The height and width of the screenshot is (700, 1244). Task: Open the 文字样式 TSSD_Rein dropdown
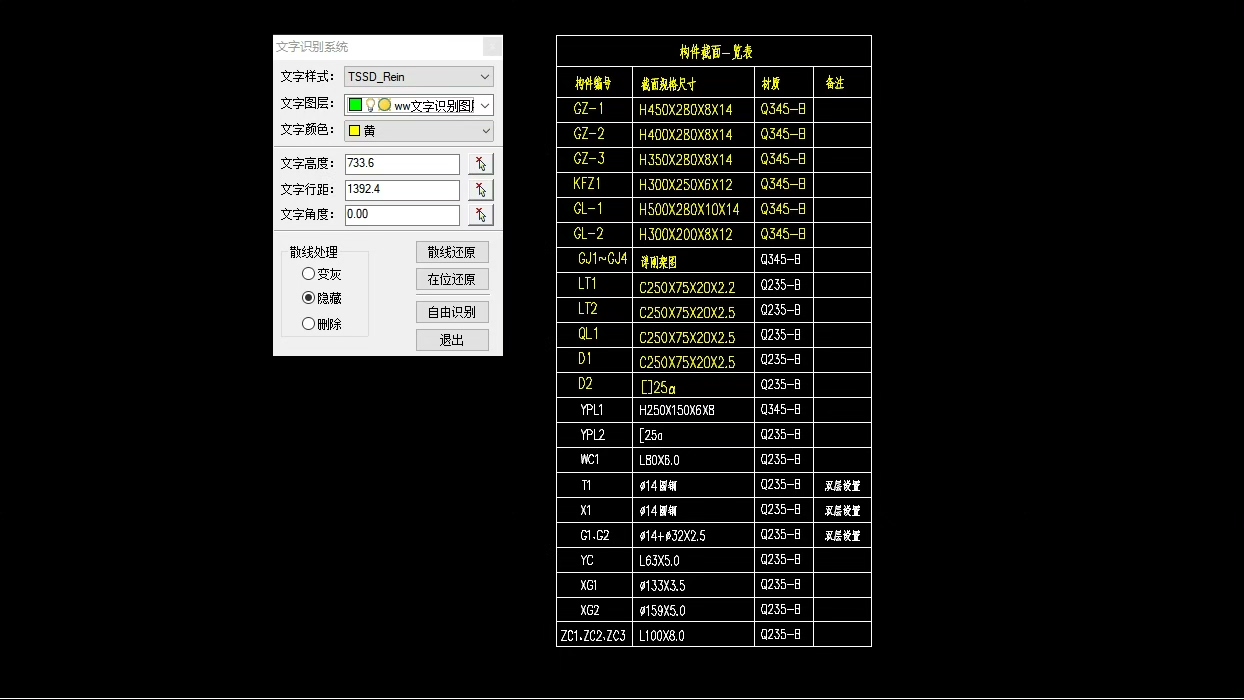coord(419,77)
